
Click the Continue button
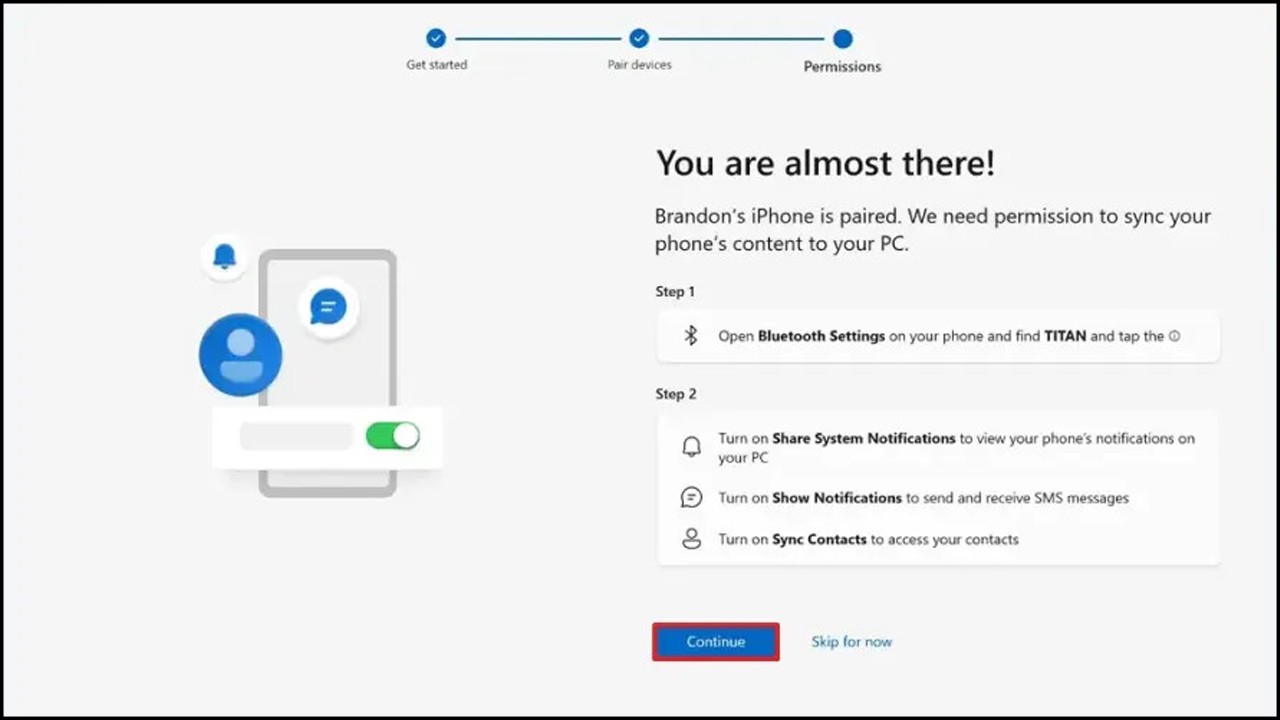click(715, 641)
